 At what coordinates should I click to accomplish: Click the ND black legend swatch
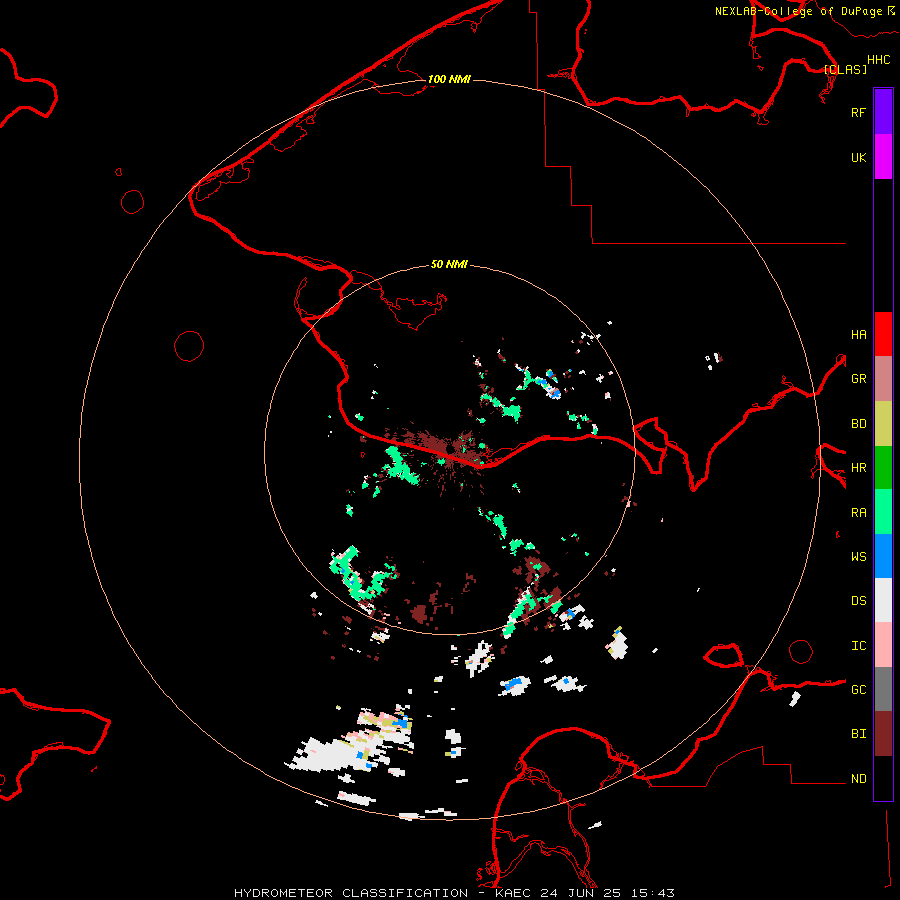tap(883, 778)
